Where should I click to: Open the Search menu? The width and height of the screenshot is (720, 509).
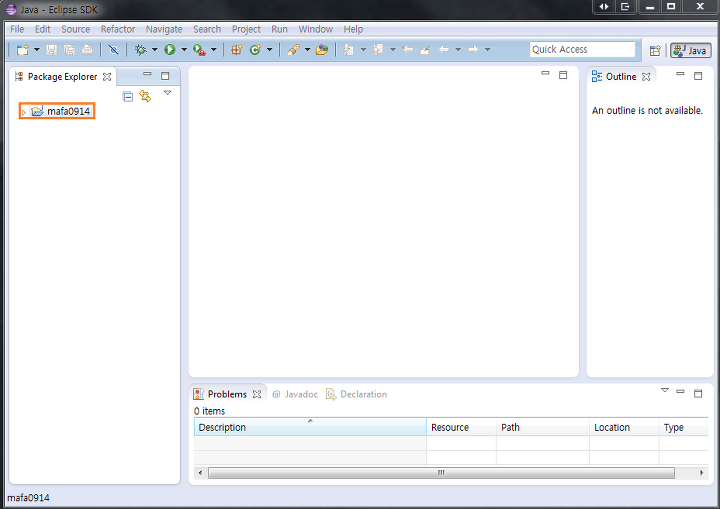pos(207,29)
